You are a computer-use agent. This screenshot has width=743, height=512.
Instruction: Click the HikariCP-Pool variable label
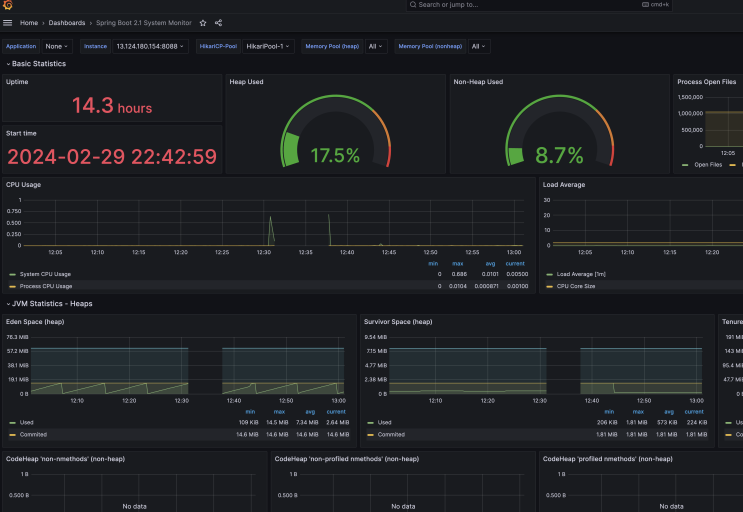click(x=218, y=46)
